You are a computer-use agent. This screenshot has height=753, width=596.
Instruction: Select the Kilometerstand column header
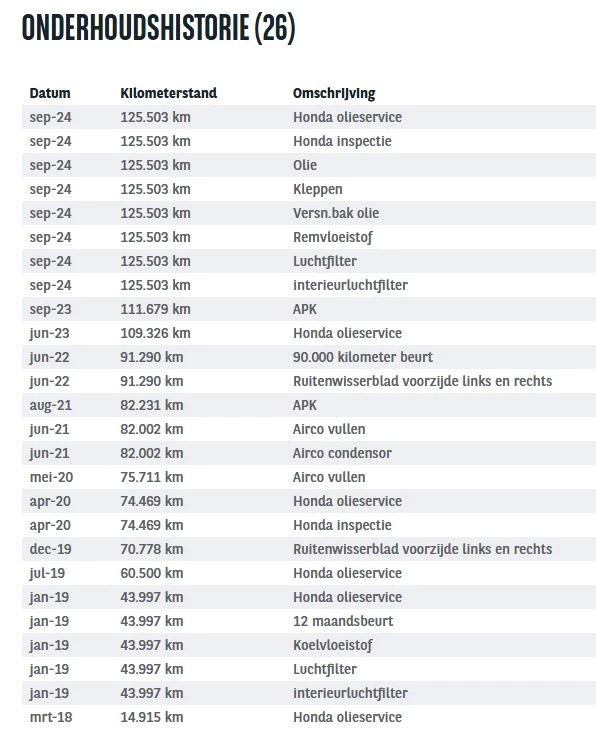point(169,93)
